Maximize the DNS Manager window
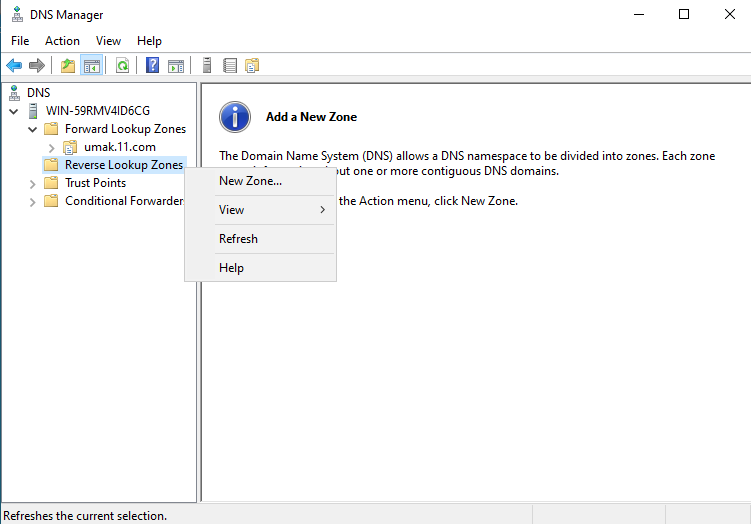Image resolution: width=751 pixels, height=524 pixels. pyautogui.click(x=684, y=14)
